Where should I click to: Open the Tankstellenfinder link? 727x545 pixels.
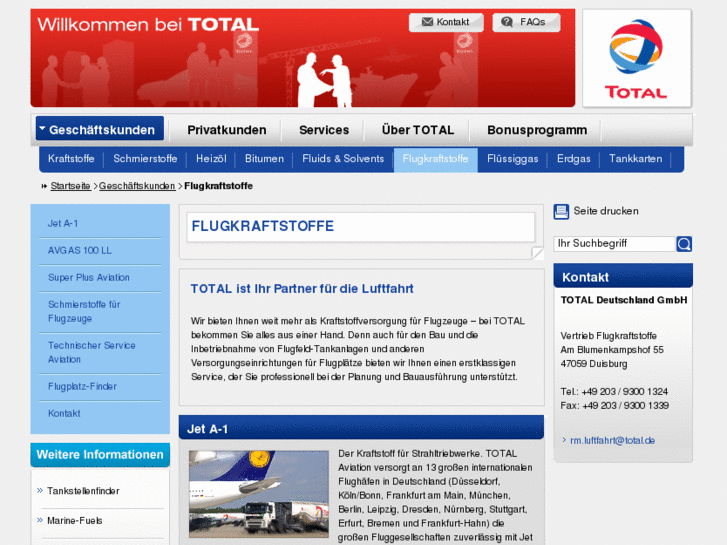(83, 491)
